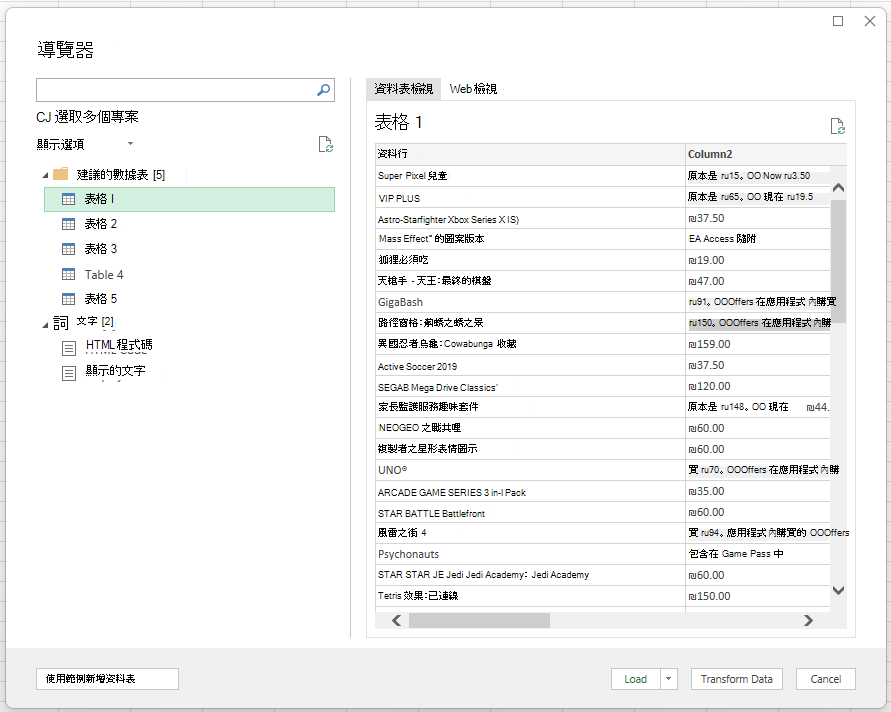The width and height of the screenshot is (891, 712).
Task: Click table icon next to 表格 3
Action: [x=68, y=249]
